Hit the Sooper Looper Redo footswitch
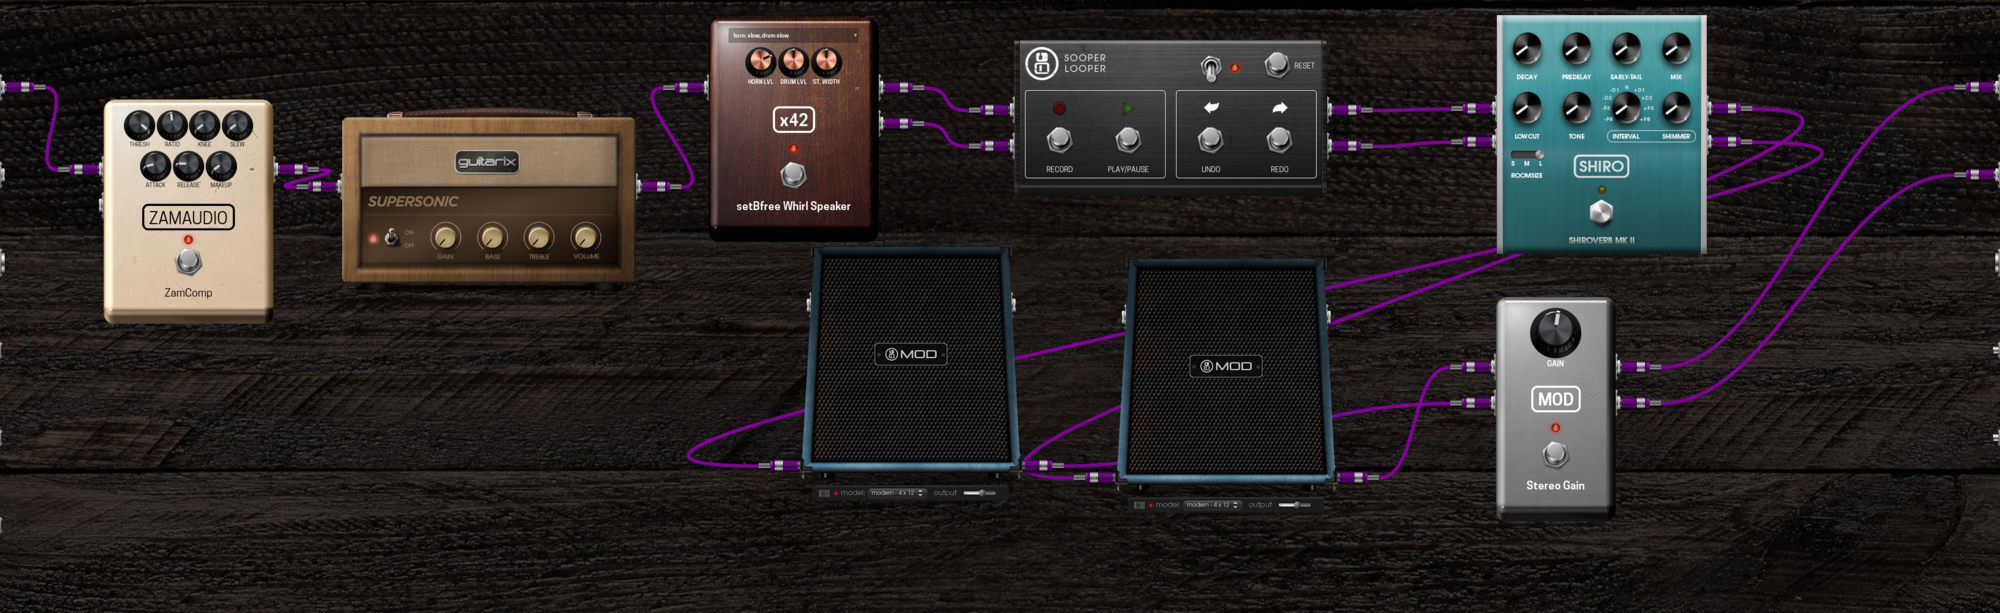2000x613 pixels. coord(1279,139)
